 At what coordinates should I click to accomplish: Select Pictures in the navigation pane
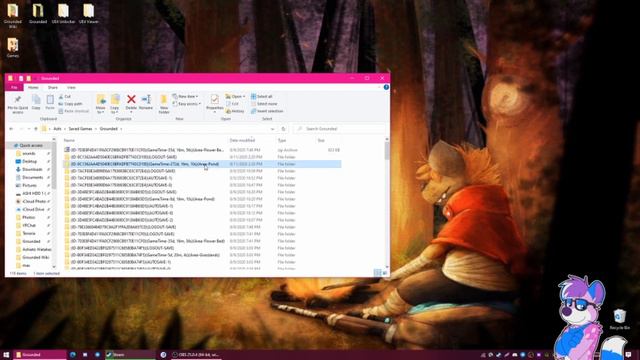[x=29, y=185]
